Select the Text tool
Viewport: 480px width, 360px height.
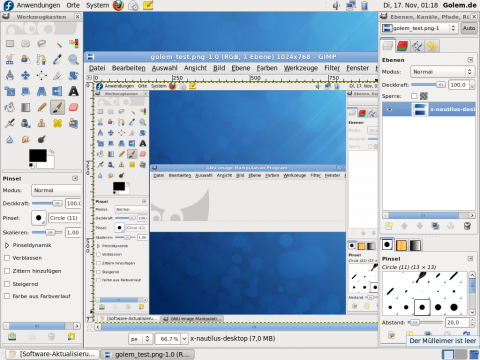74,91
